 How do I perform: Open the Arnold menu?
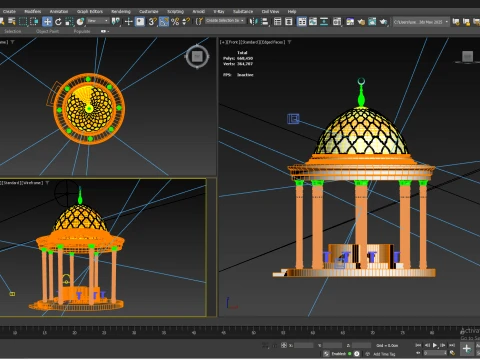[x=199, y=11]
